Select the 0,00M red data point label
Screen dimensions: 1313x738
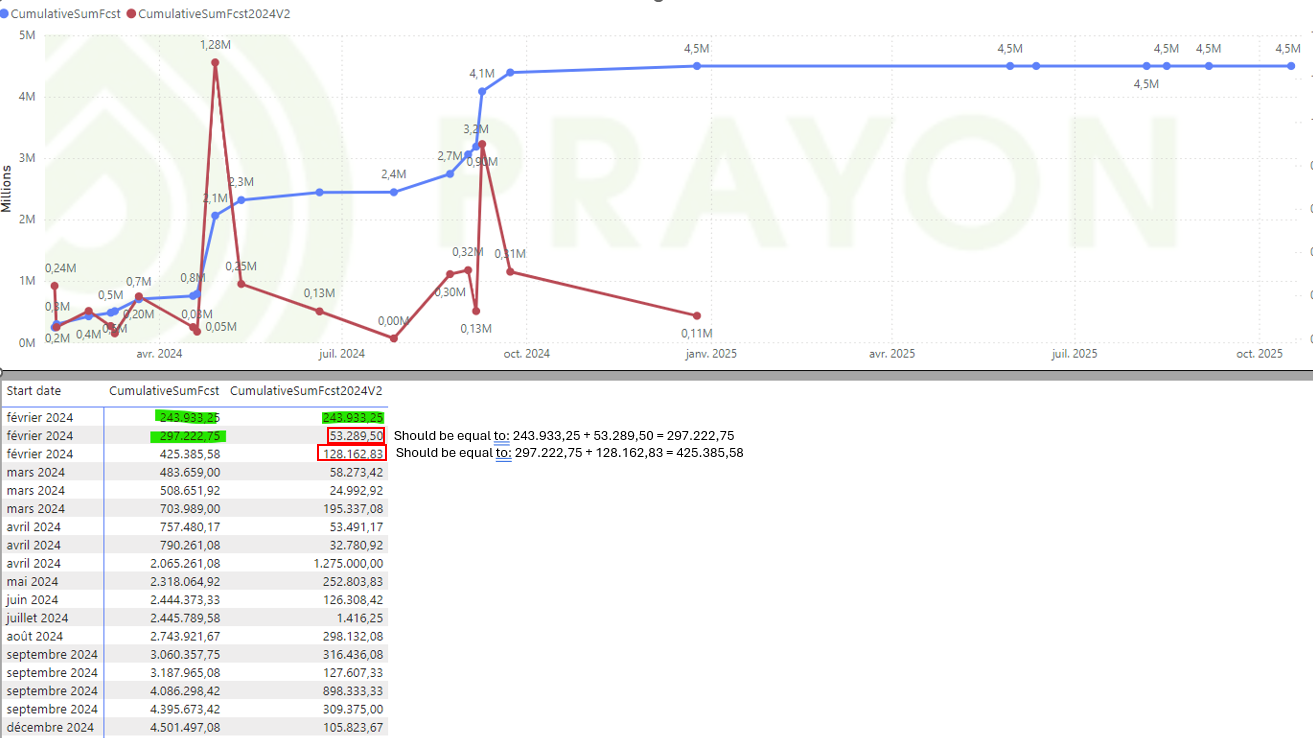click(394, 321)
